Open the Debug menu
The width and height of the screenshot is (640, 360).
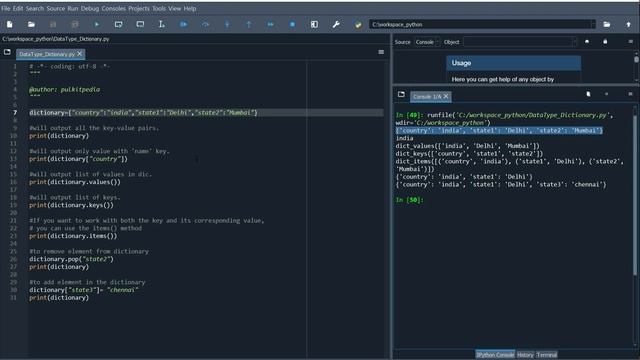coord(90,9)
